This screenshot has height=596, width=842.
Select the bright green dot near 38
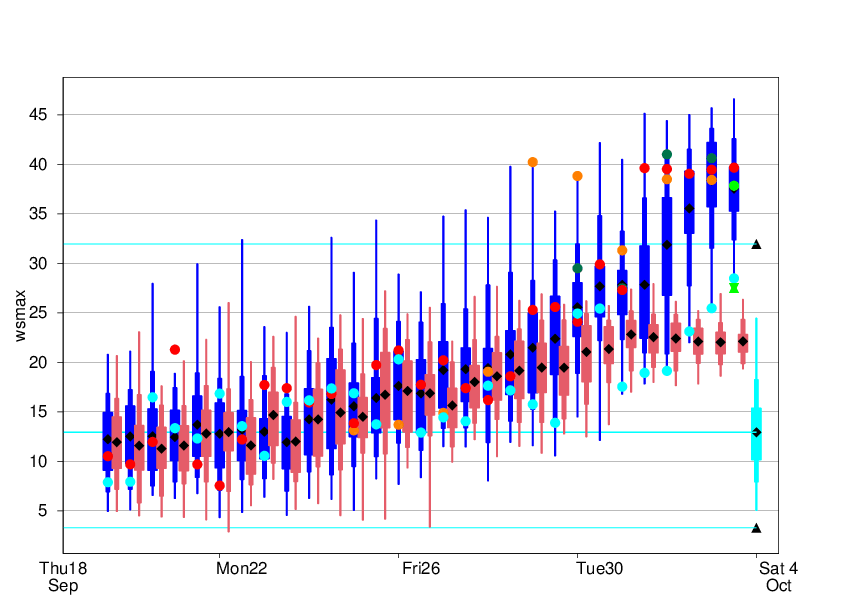tap(734, 186)
